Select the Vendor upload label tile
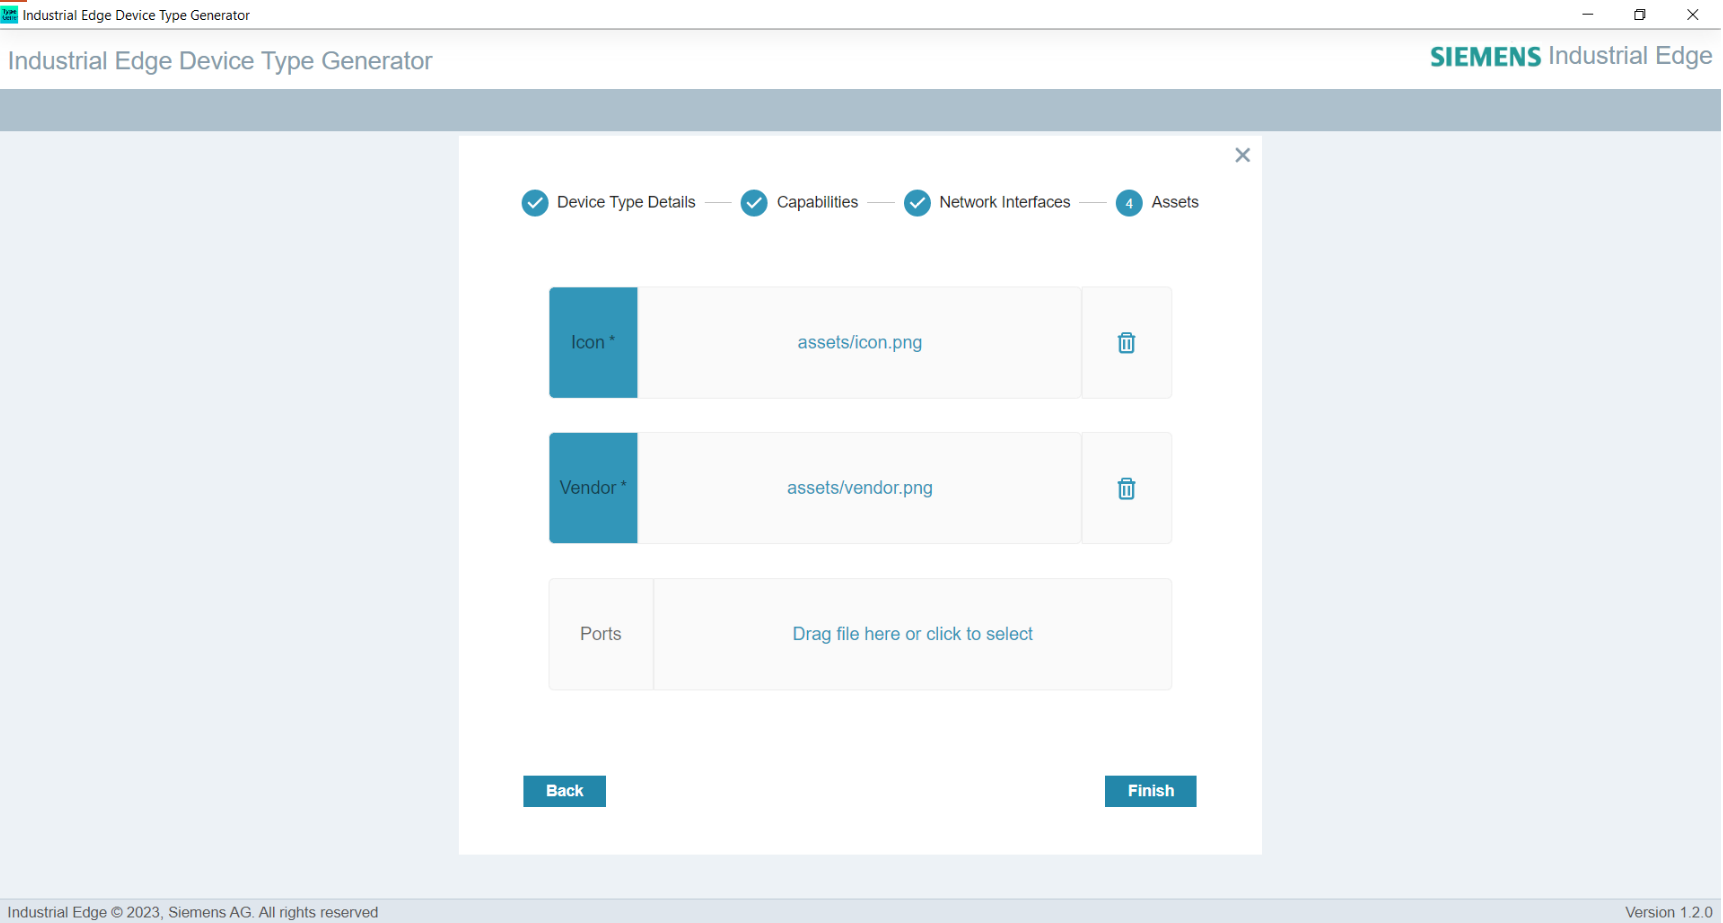The image size is (1723, 923). (x=592, y=488)
